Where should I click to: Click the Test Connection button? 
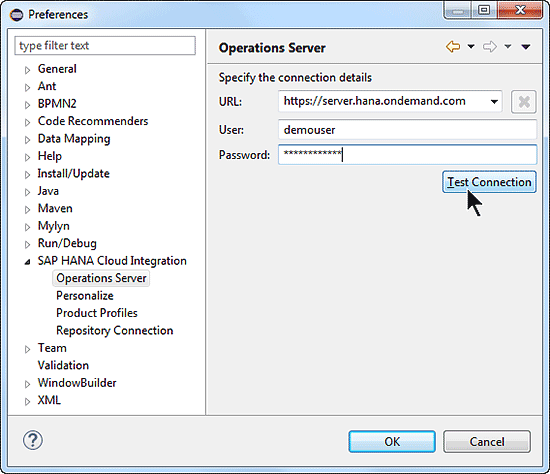489,182
